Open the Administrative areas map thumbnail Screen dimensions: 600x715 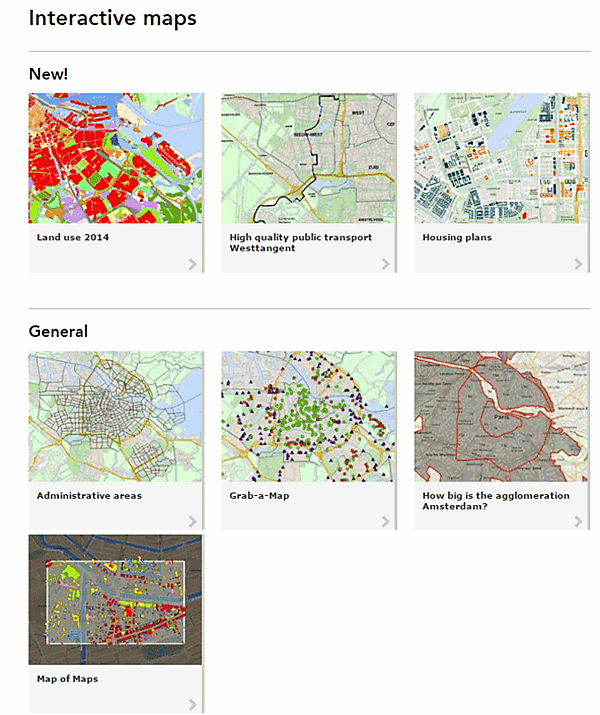tap(115, 416)
